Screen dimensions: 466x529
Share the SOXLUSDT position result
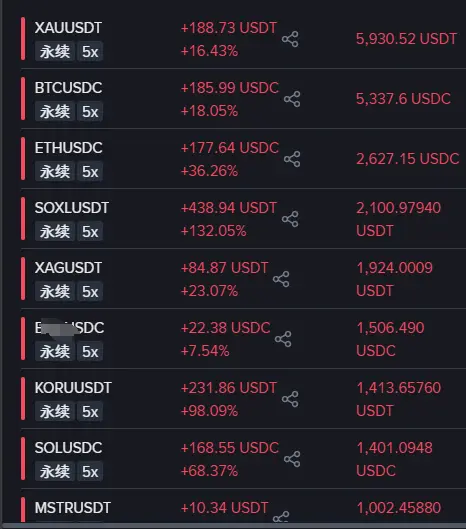pos(290,219)
